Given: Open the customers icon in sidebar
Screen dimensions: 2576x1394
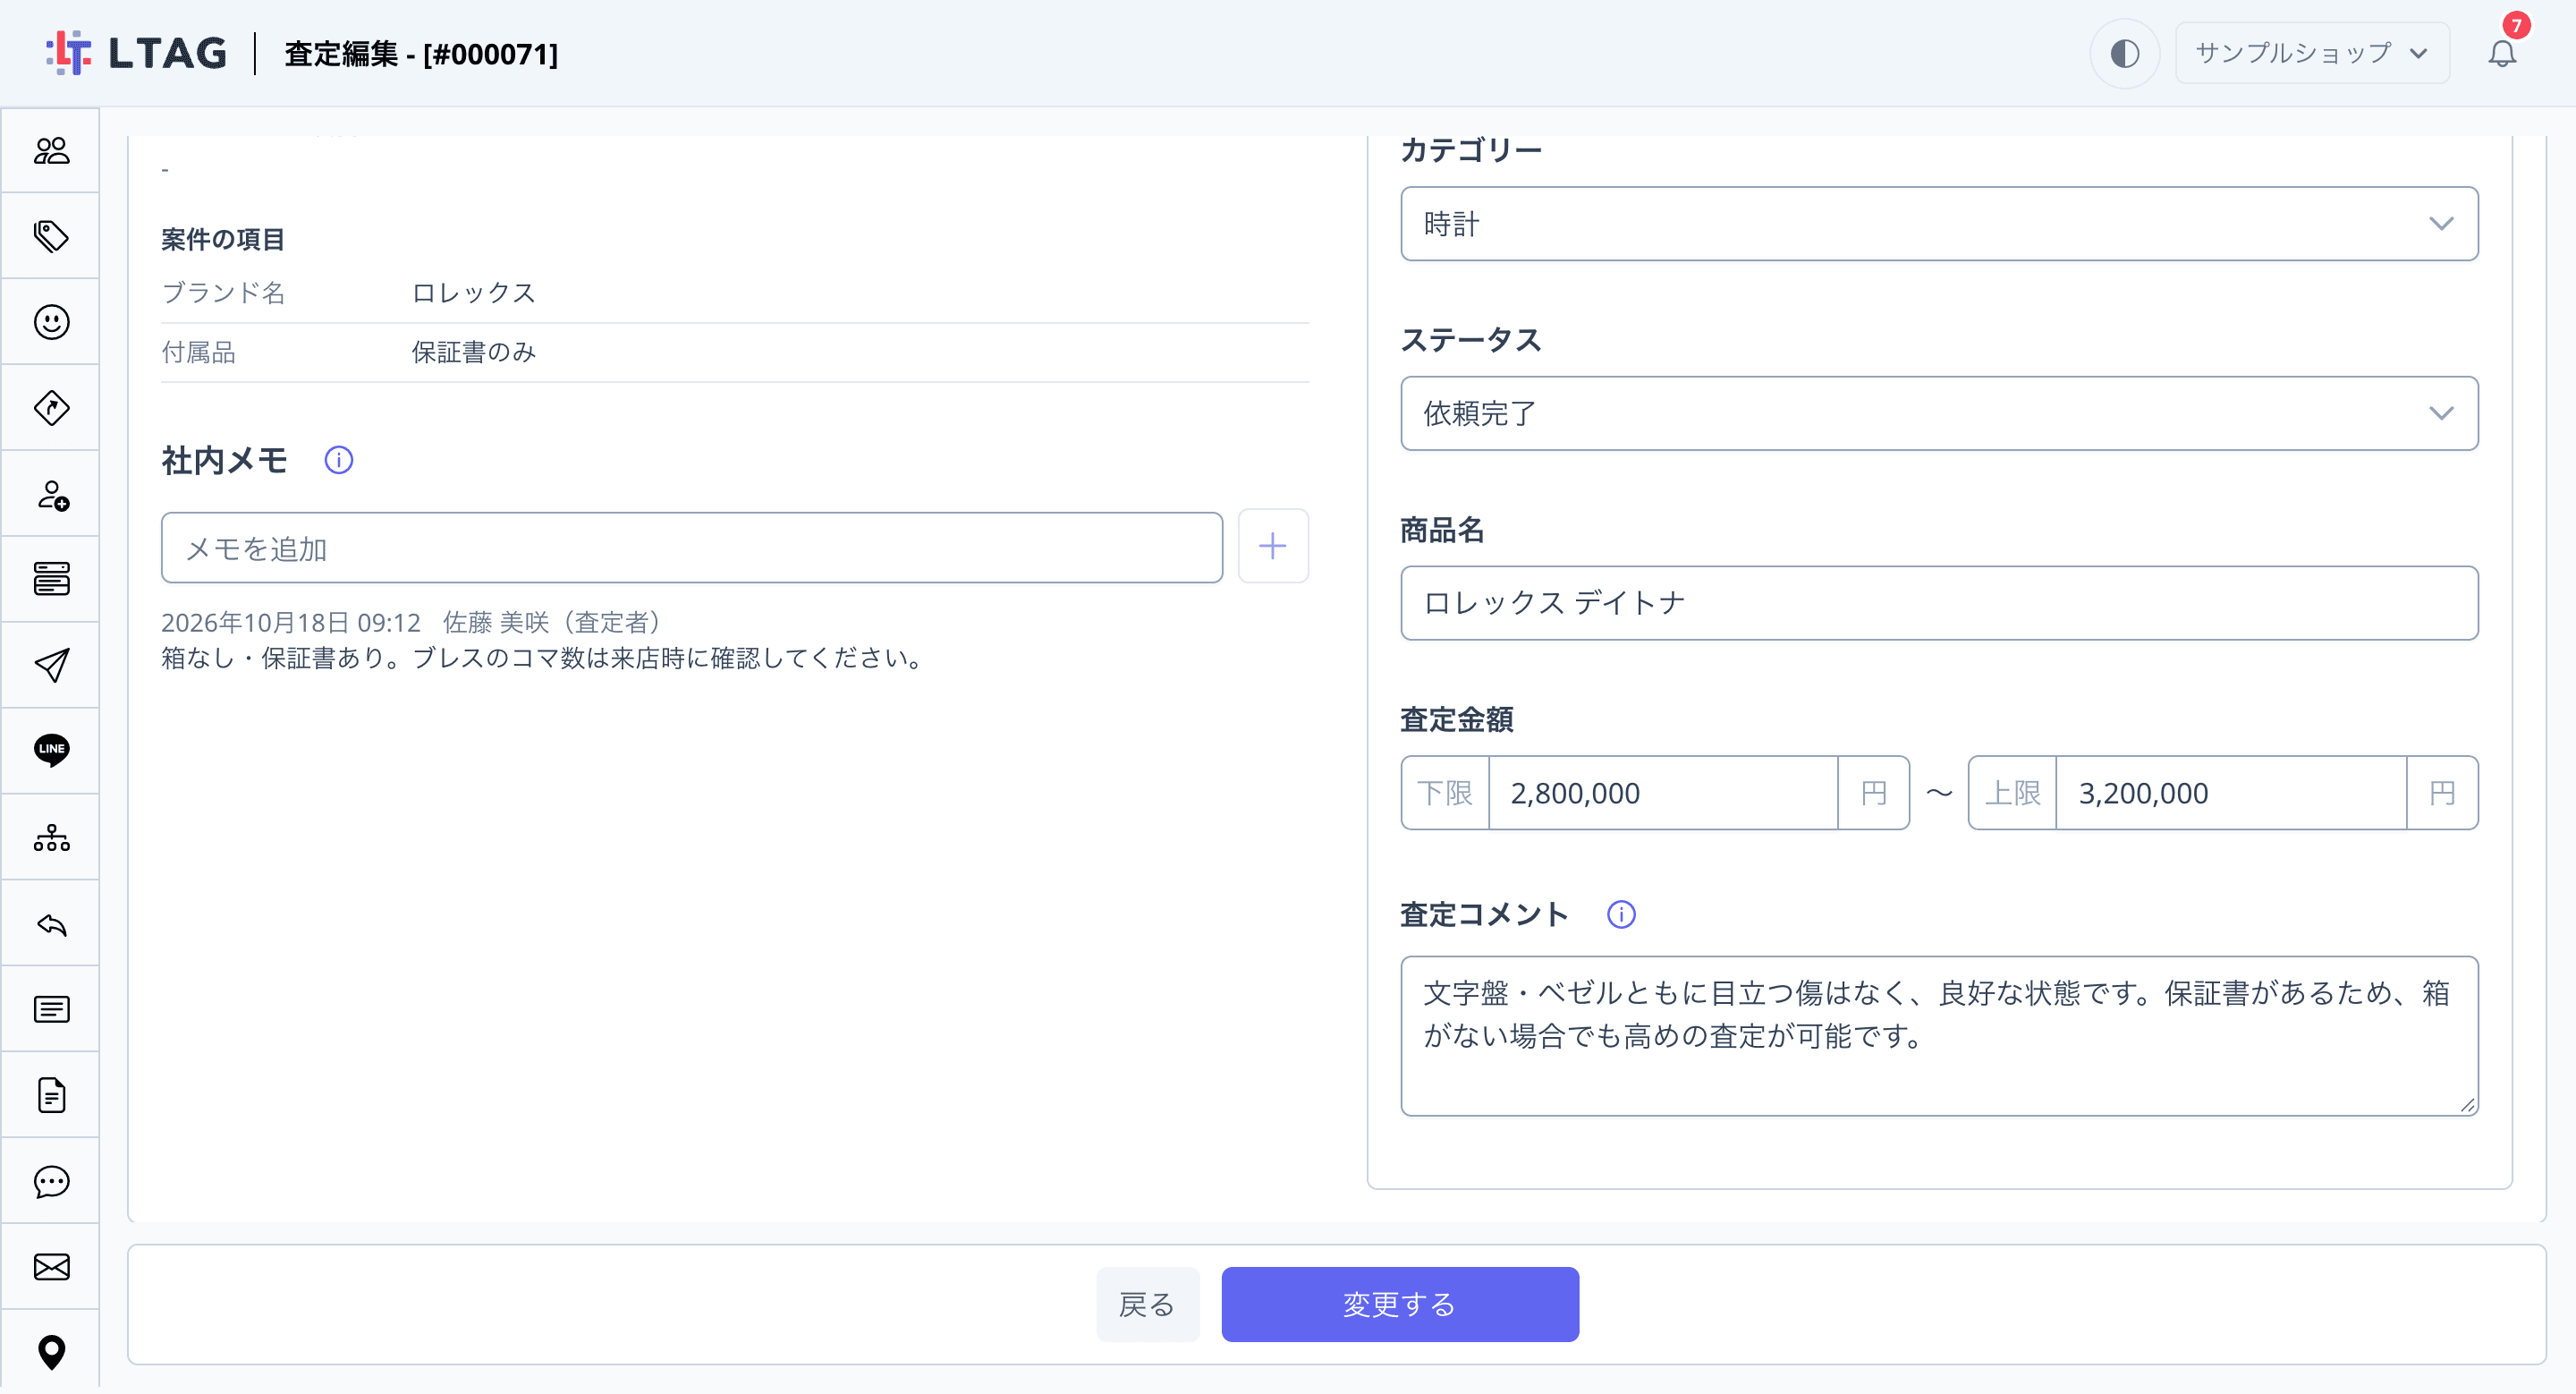Looking at the screenshot, I should [x=51, y=151].
